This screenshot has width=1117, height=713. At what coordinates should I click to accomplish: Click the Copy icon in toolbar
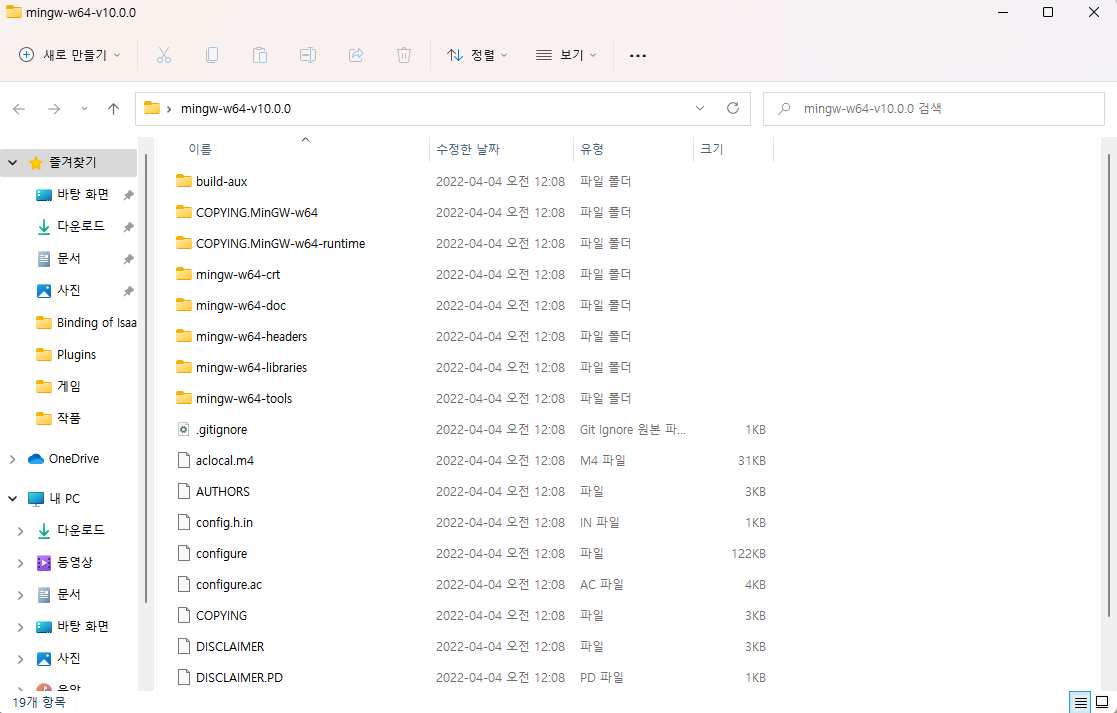[x=212, y=55]
